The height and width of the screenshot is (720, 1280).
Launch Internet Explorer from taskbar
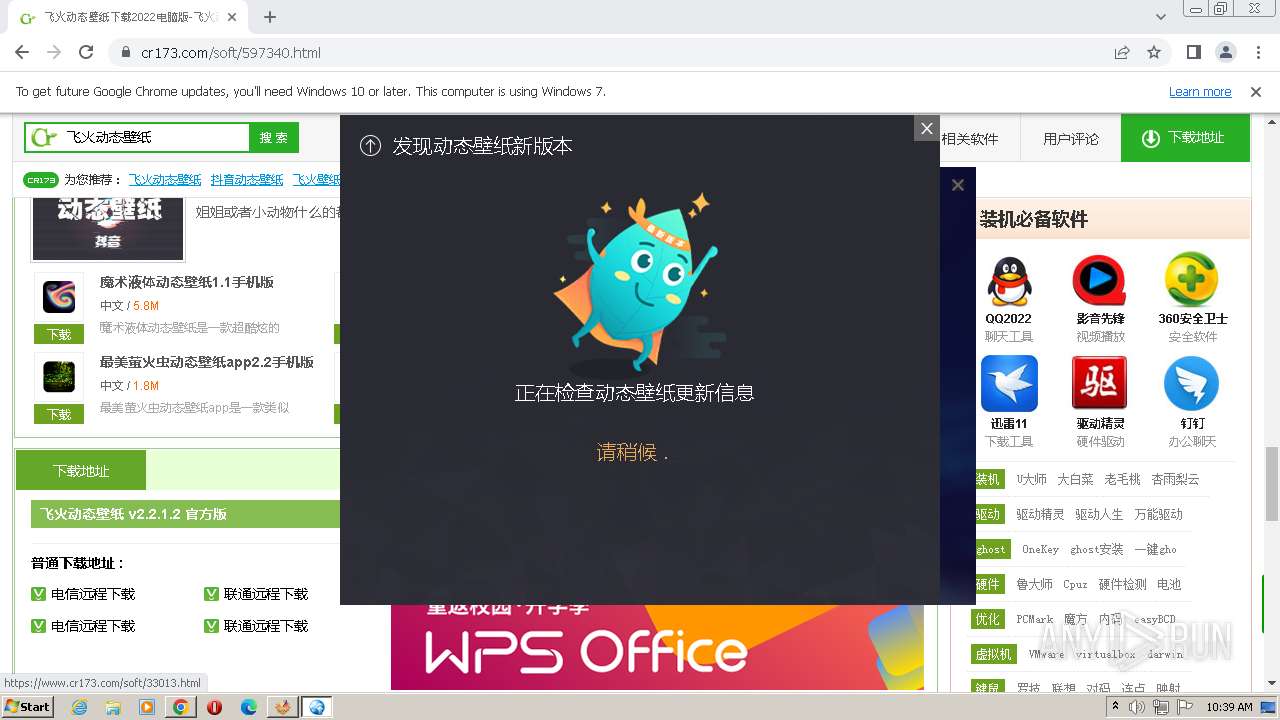pos(80,707)
